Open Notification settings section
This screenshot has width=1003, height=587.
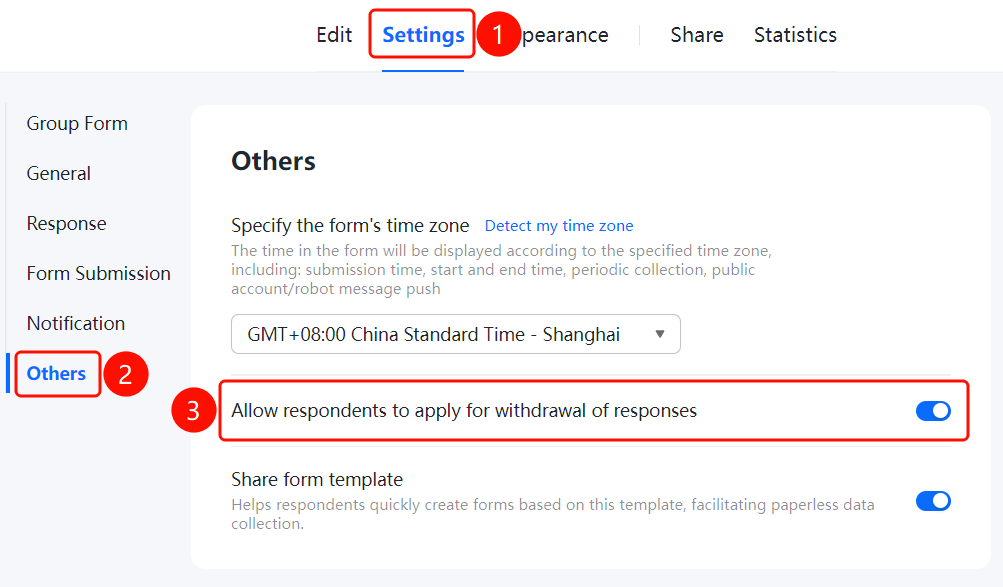75,323
